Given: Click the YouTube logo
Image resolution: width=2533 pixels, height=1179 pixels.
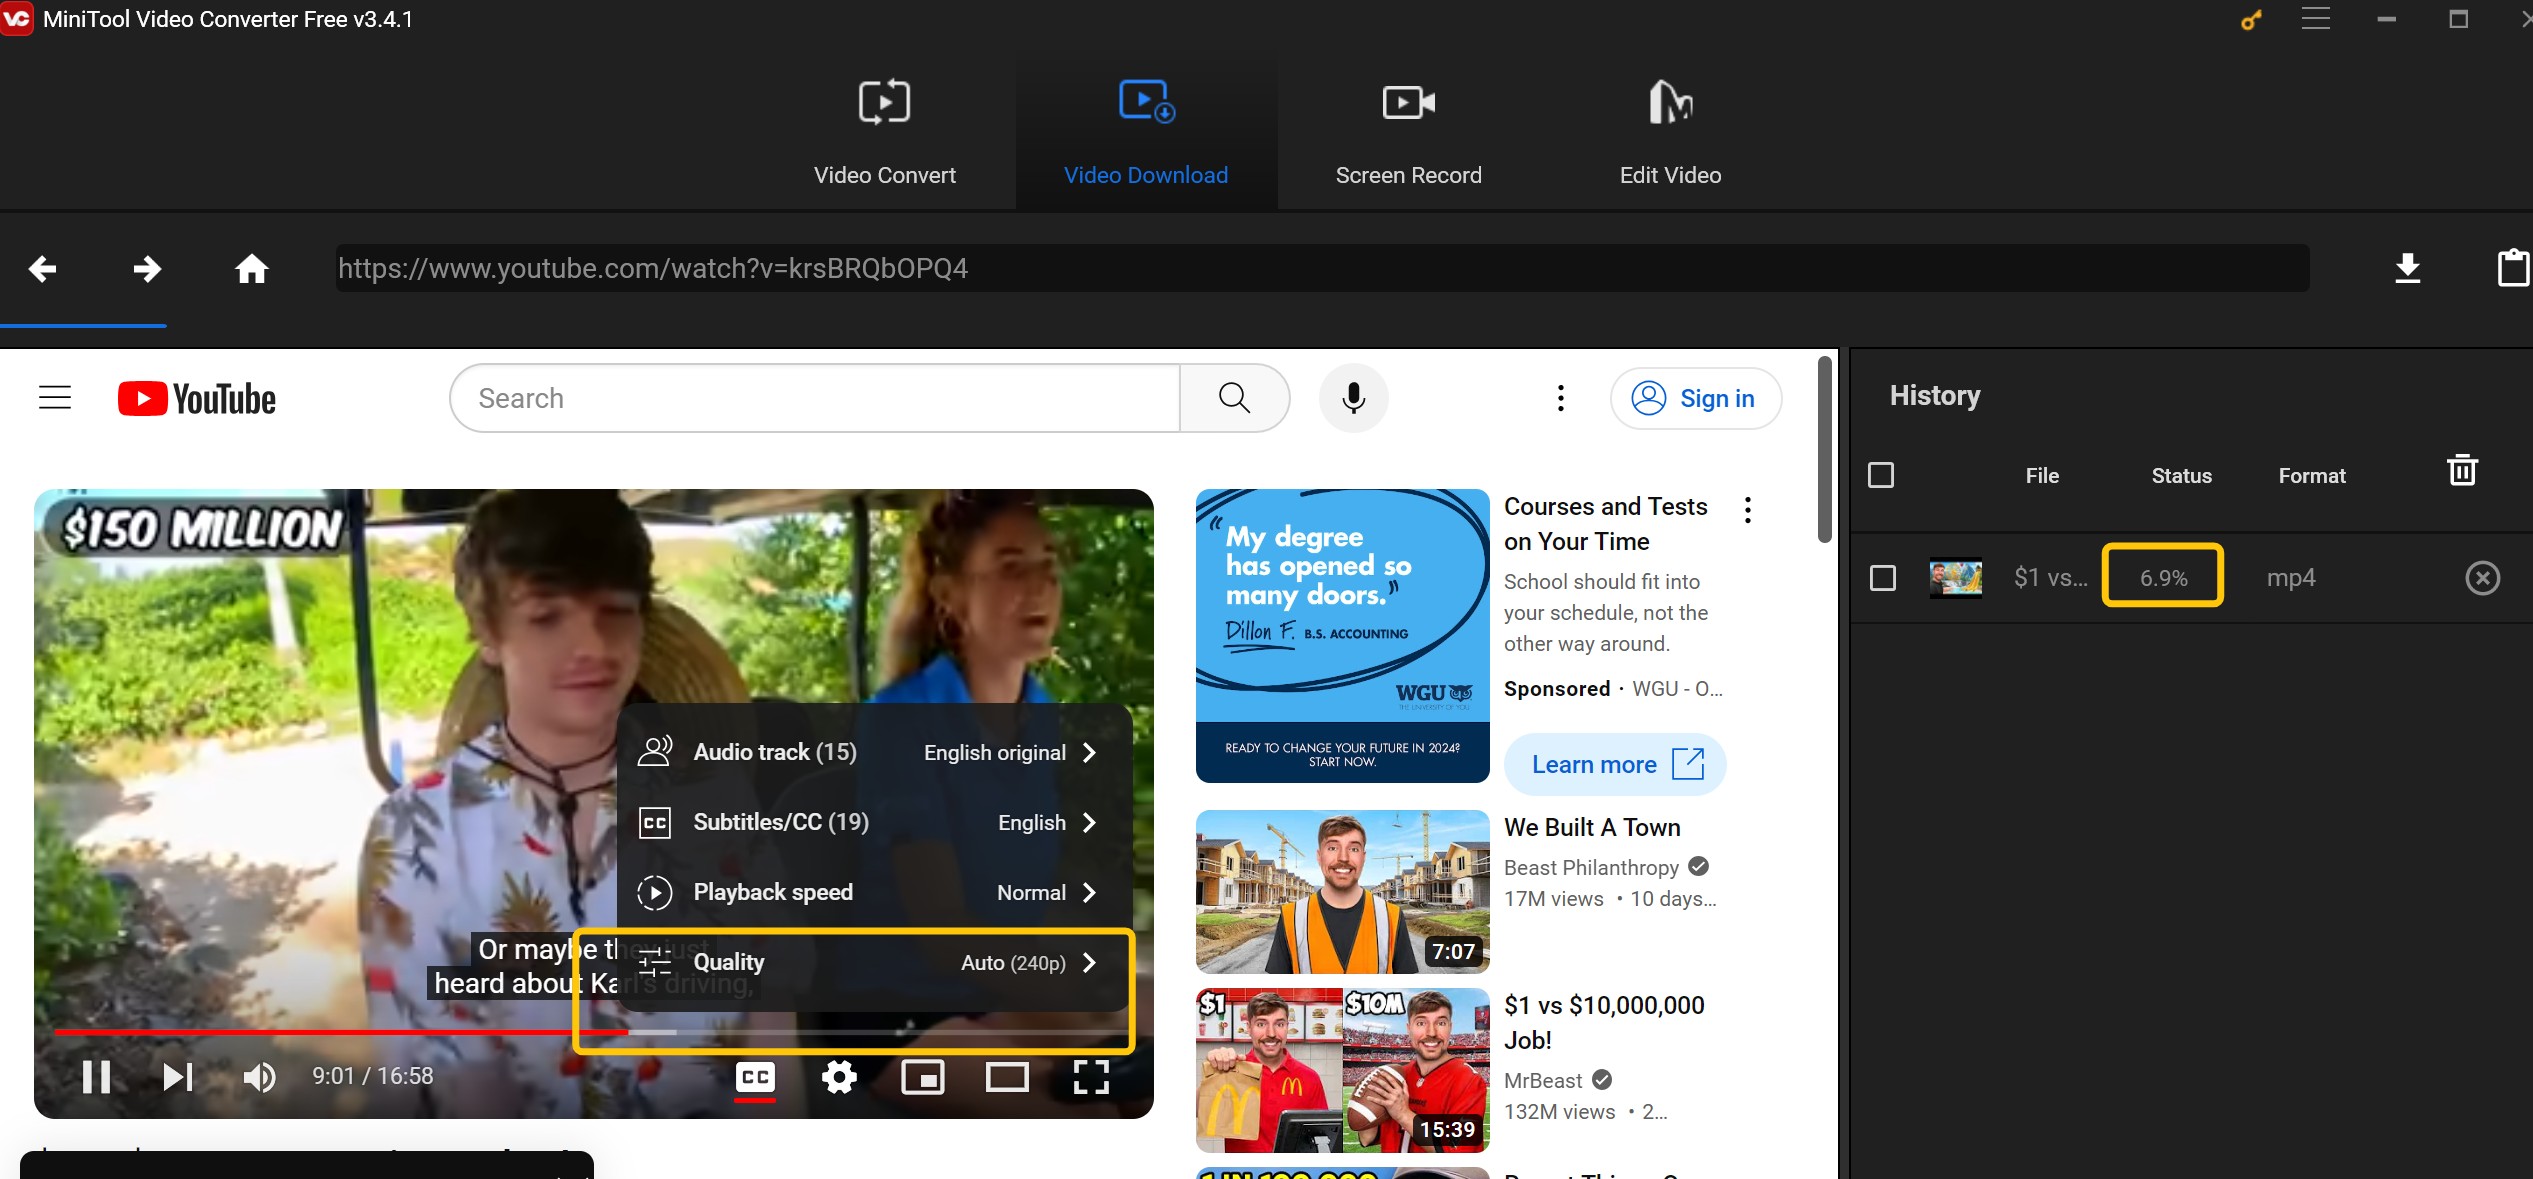Looking at the screenshot, I should (x=197, y=398).
